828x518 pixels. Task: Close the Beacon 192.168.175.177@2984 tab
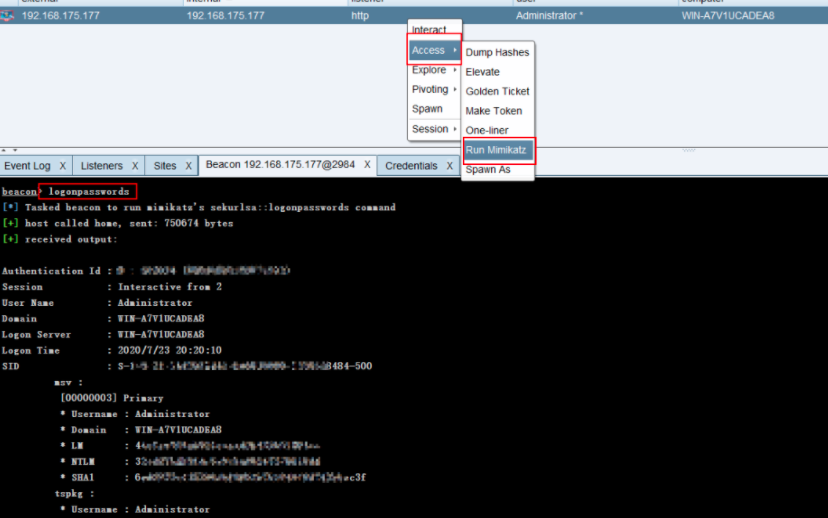367,165
